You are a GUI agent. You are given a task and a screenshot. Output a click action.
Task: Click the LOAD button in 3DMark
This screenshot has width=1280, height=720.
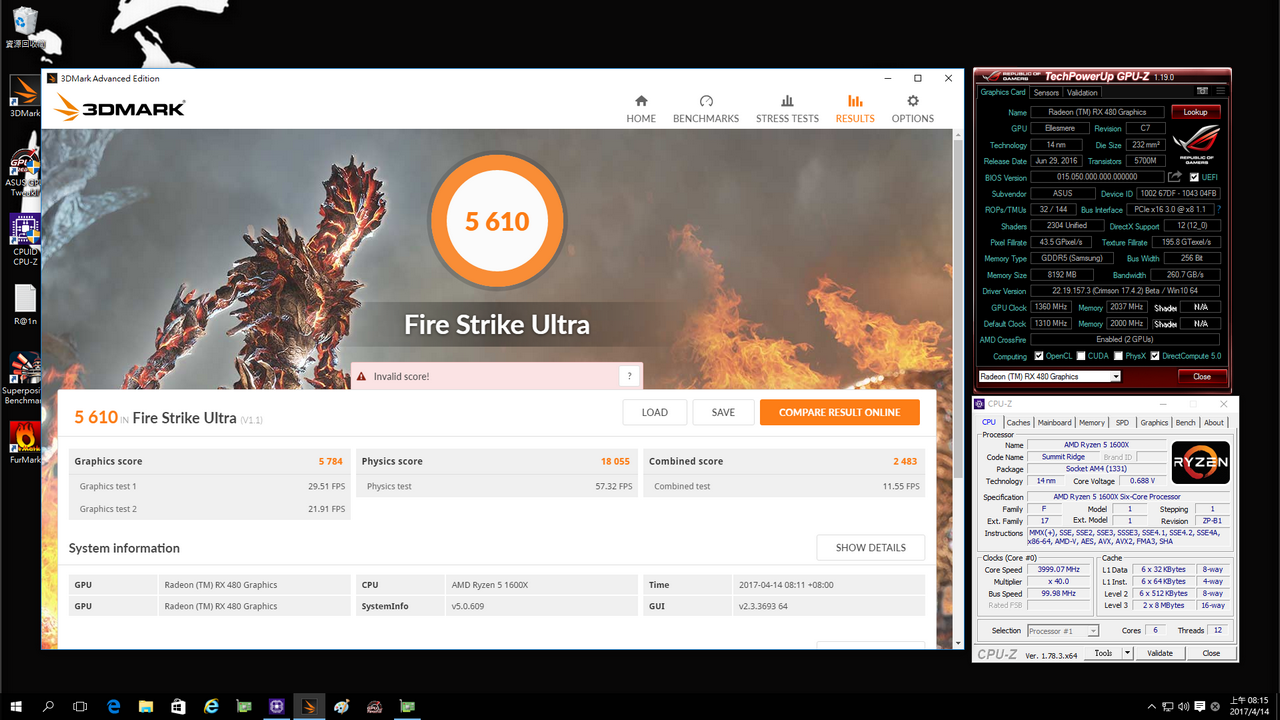655,412
